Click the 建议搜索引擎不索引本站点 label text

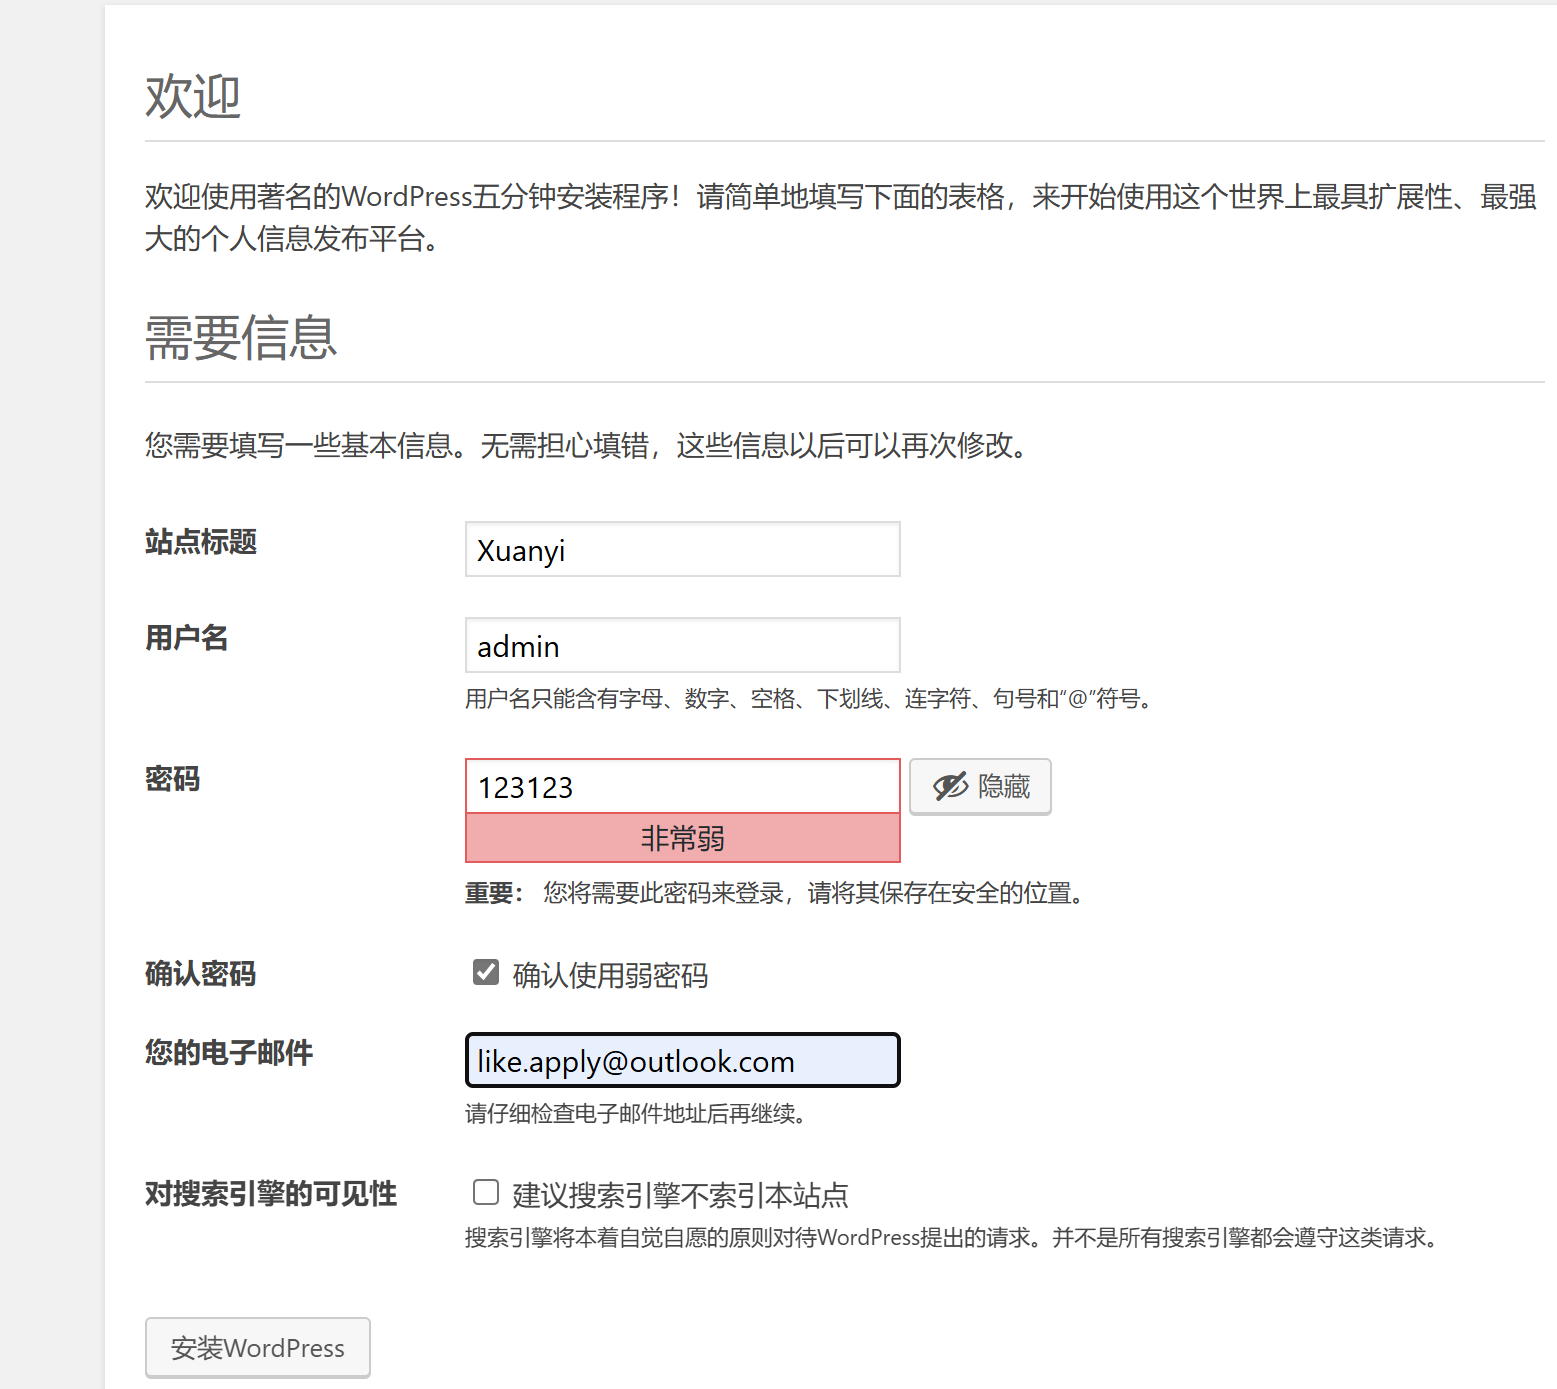pyautogui.click(x=680, y=1195)
